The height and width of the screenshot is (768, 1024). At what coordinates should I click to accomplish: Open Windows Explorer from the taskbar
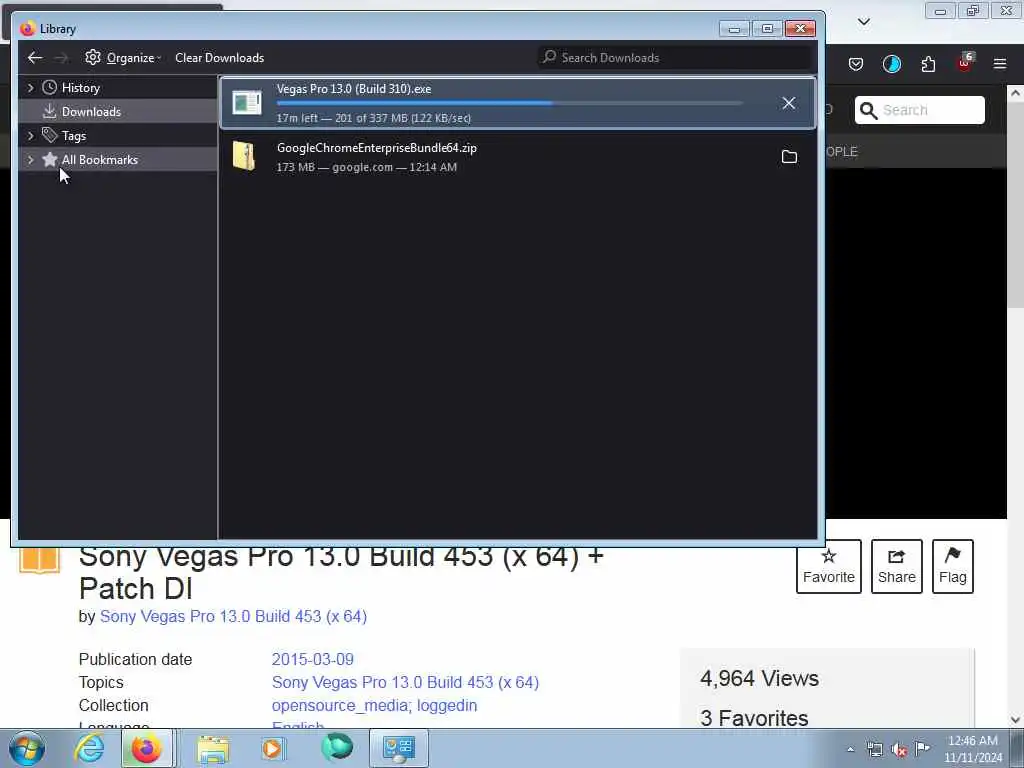point(214,749)
